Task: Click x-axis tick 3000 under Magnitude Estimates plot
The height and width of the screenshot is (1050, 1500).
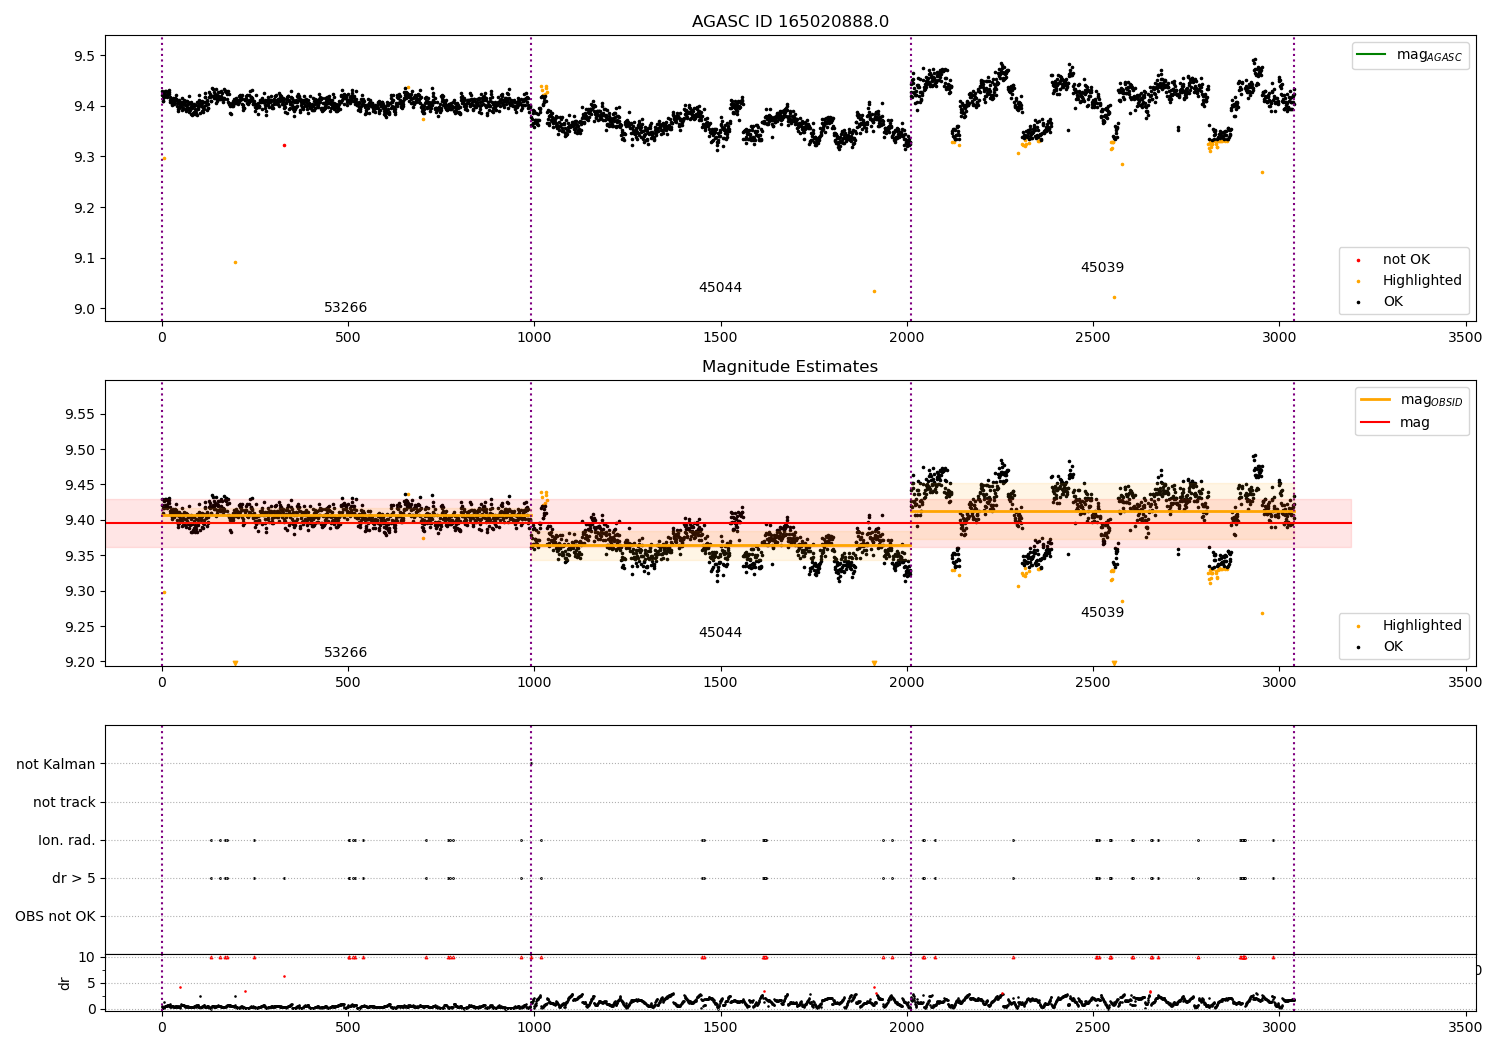Action: click(1279, 683)
